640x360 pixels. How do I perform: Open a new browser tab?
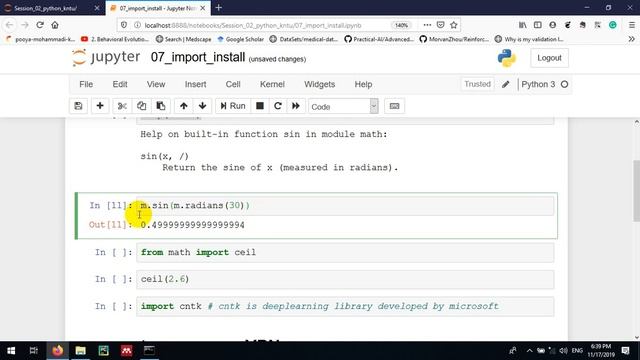[x=218, y=8]
